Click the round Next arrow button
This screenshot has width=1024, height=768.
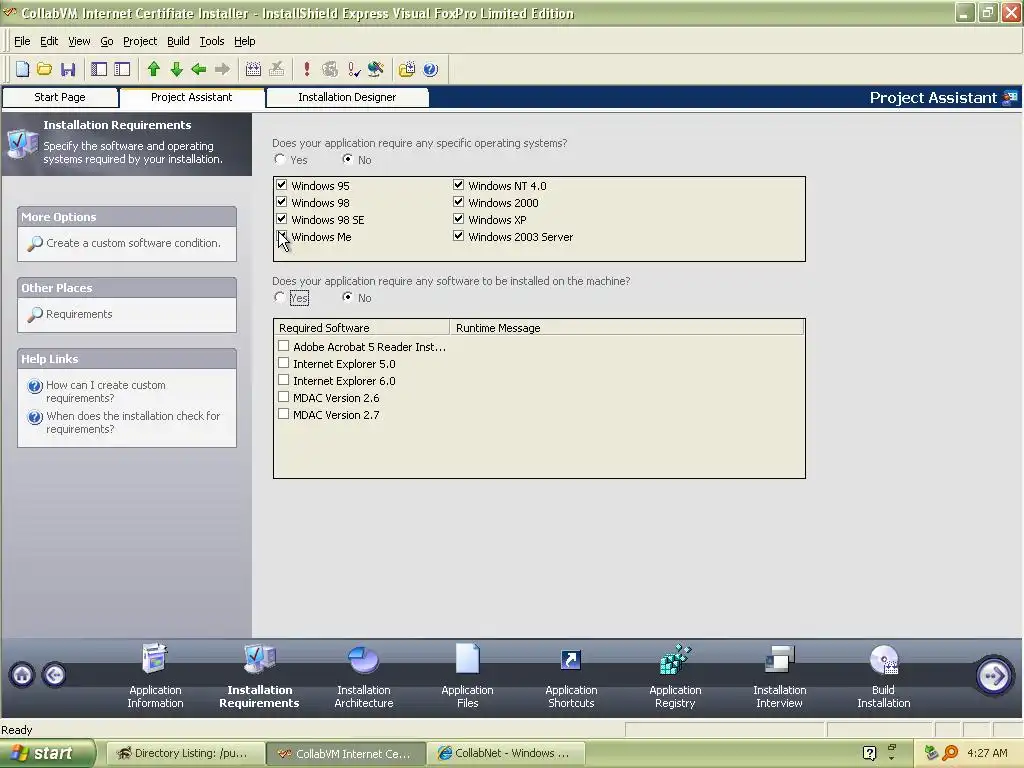(993, 676)
